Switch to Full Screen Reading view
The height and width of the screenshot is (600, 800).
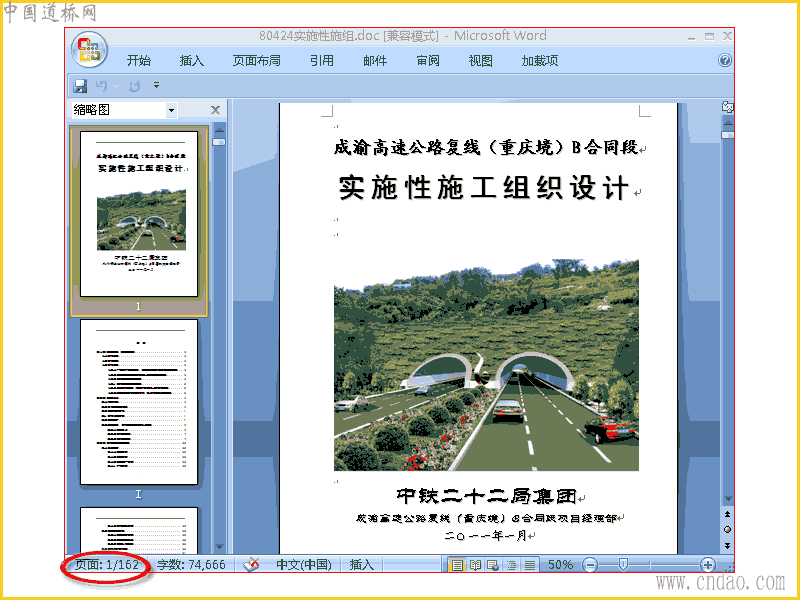[476, 565]
